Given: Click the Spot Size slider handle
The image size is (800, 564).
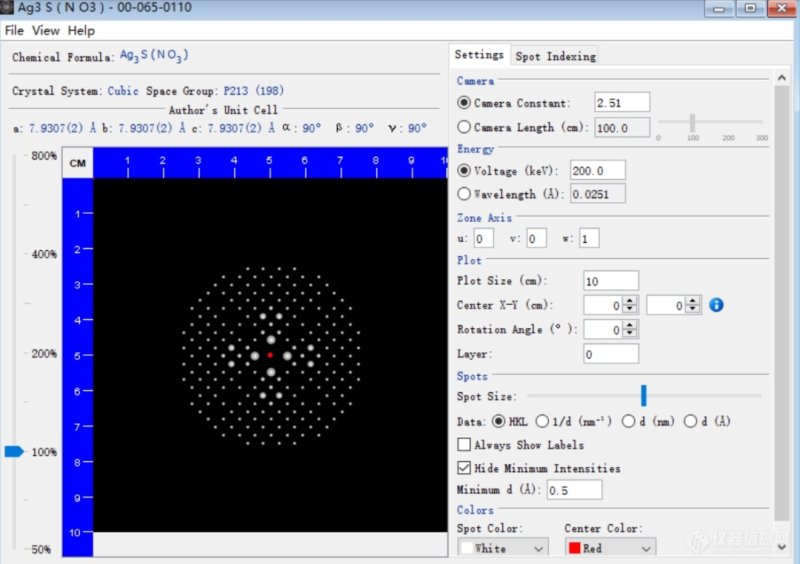Looking at the screenshot, I should [x=644, y=396].
